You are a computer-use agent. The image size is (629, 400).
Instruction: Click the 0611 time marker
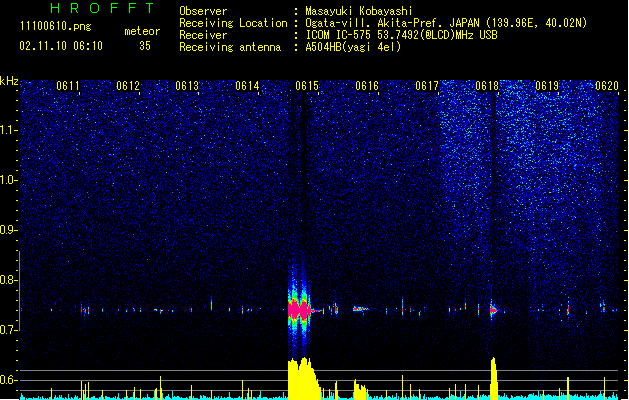(68, 86)
